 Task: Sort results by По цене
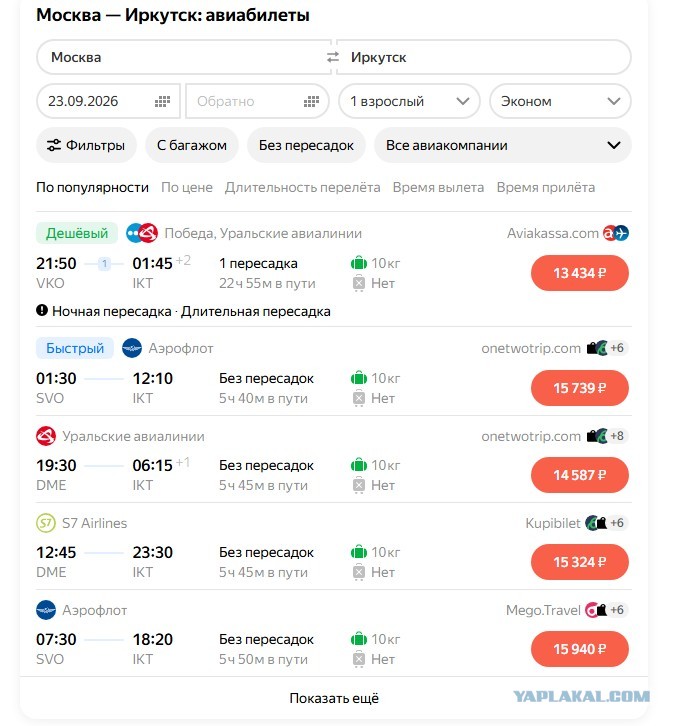(x=187, y=188)
